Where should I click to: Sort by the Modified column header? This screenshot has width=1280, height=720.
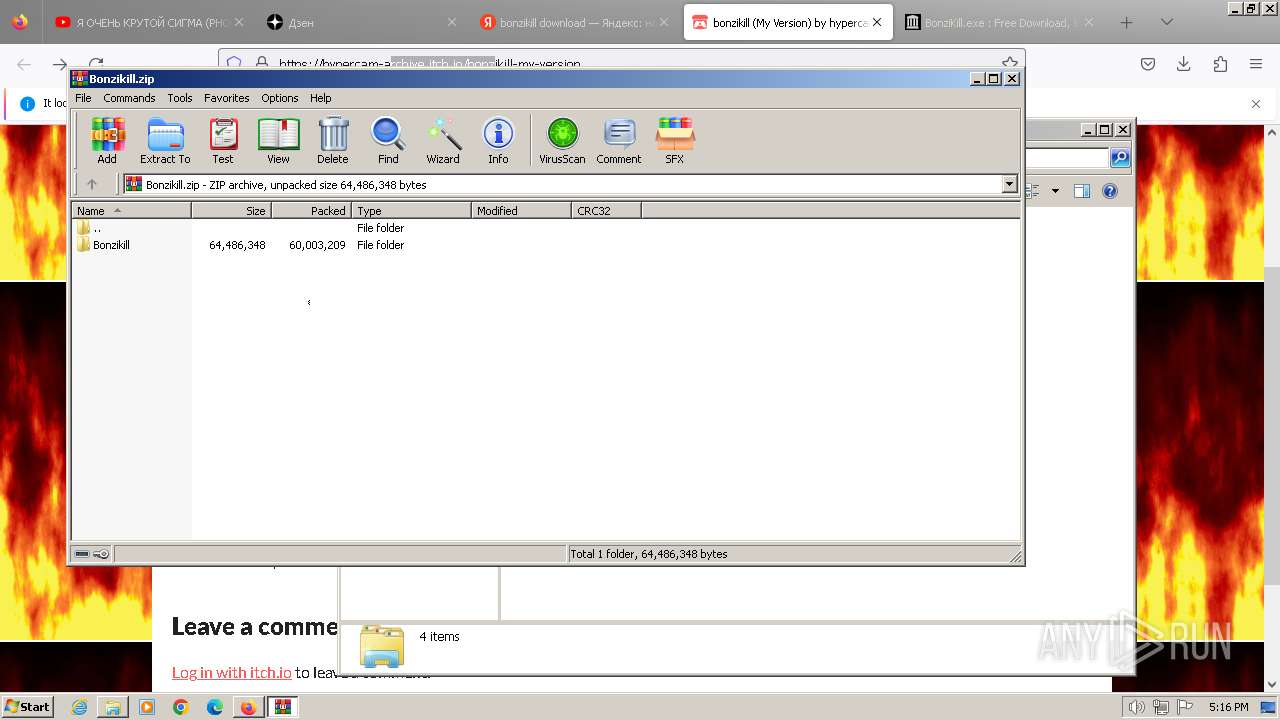click(x=521, y=211)
